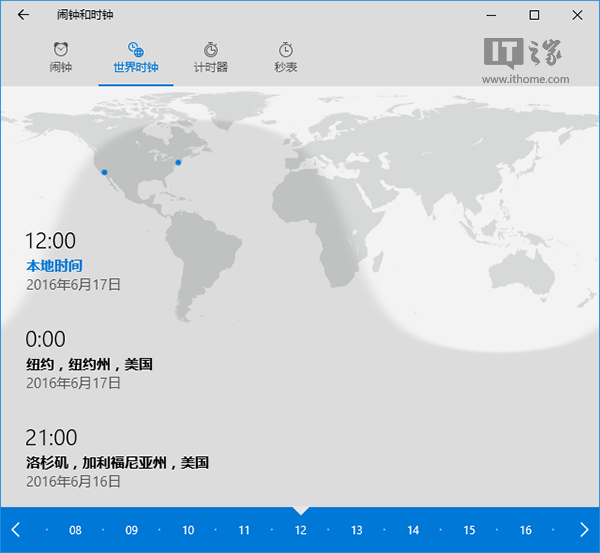This screenshot has width=600, height=553.
Task: Move the timeline to earlier hours with left arrow
Action: [x=16, y=530]
